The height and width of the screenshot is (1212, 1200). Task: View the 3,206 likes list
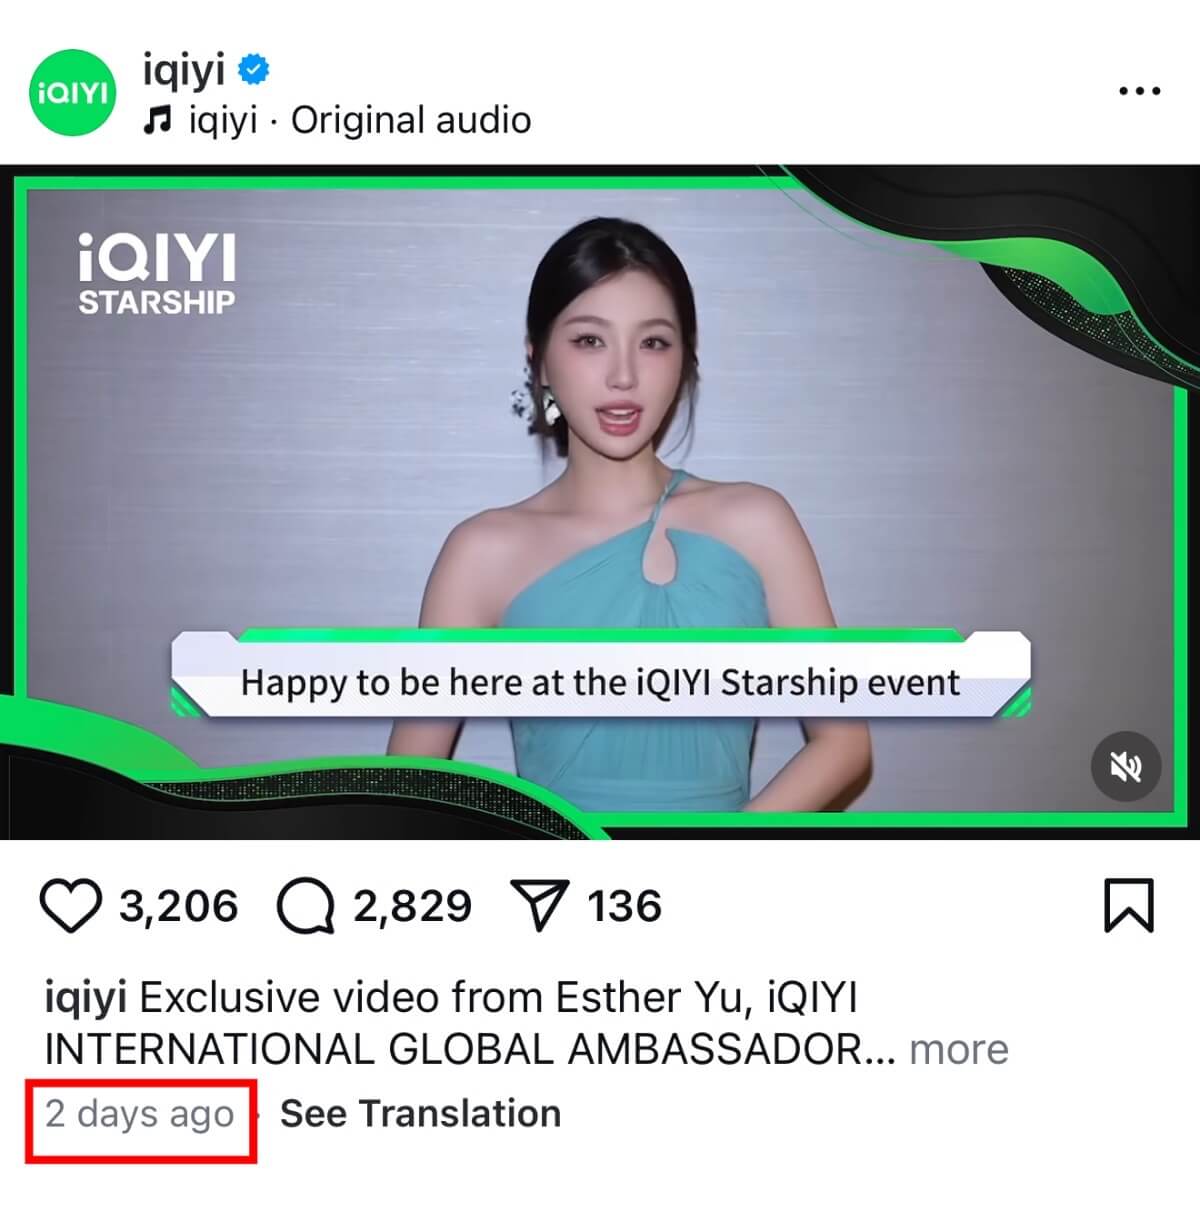click(x=179, y=906)
